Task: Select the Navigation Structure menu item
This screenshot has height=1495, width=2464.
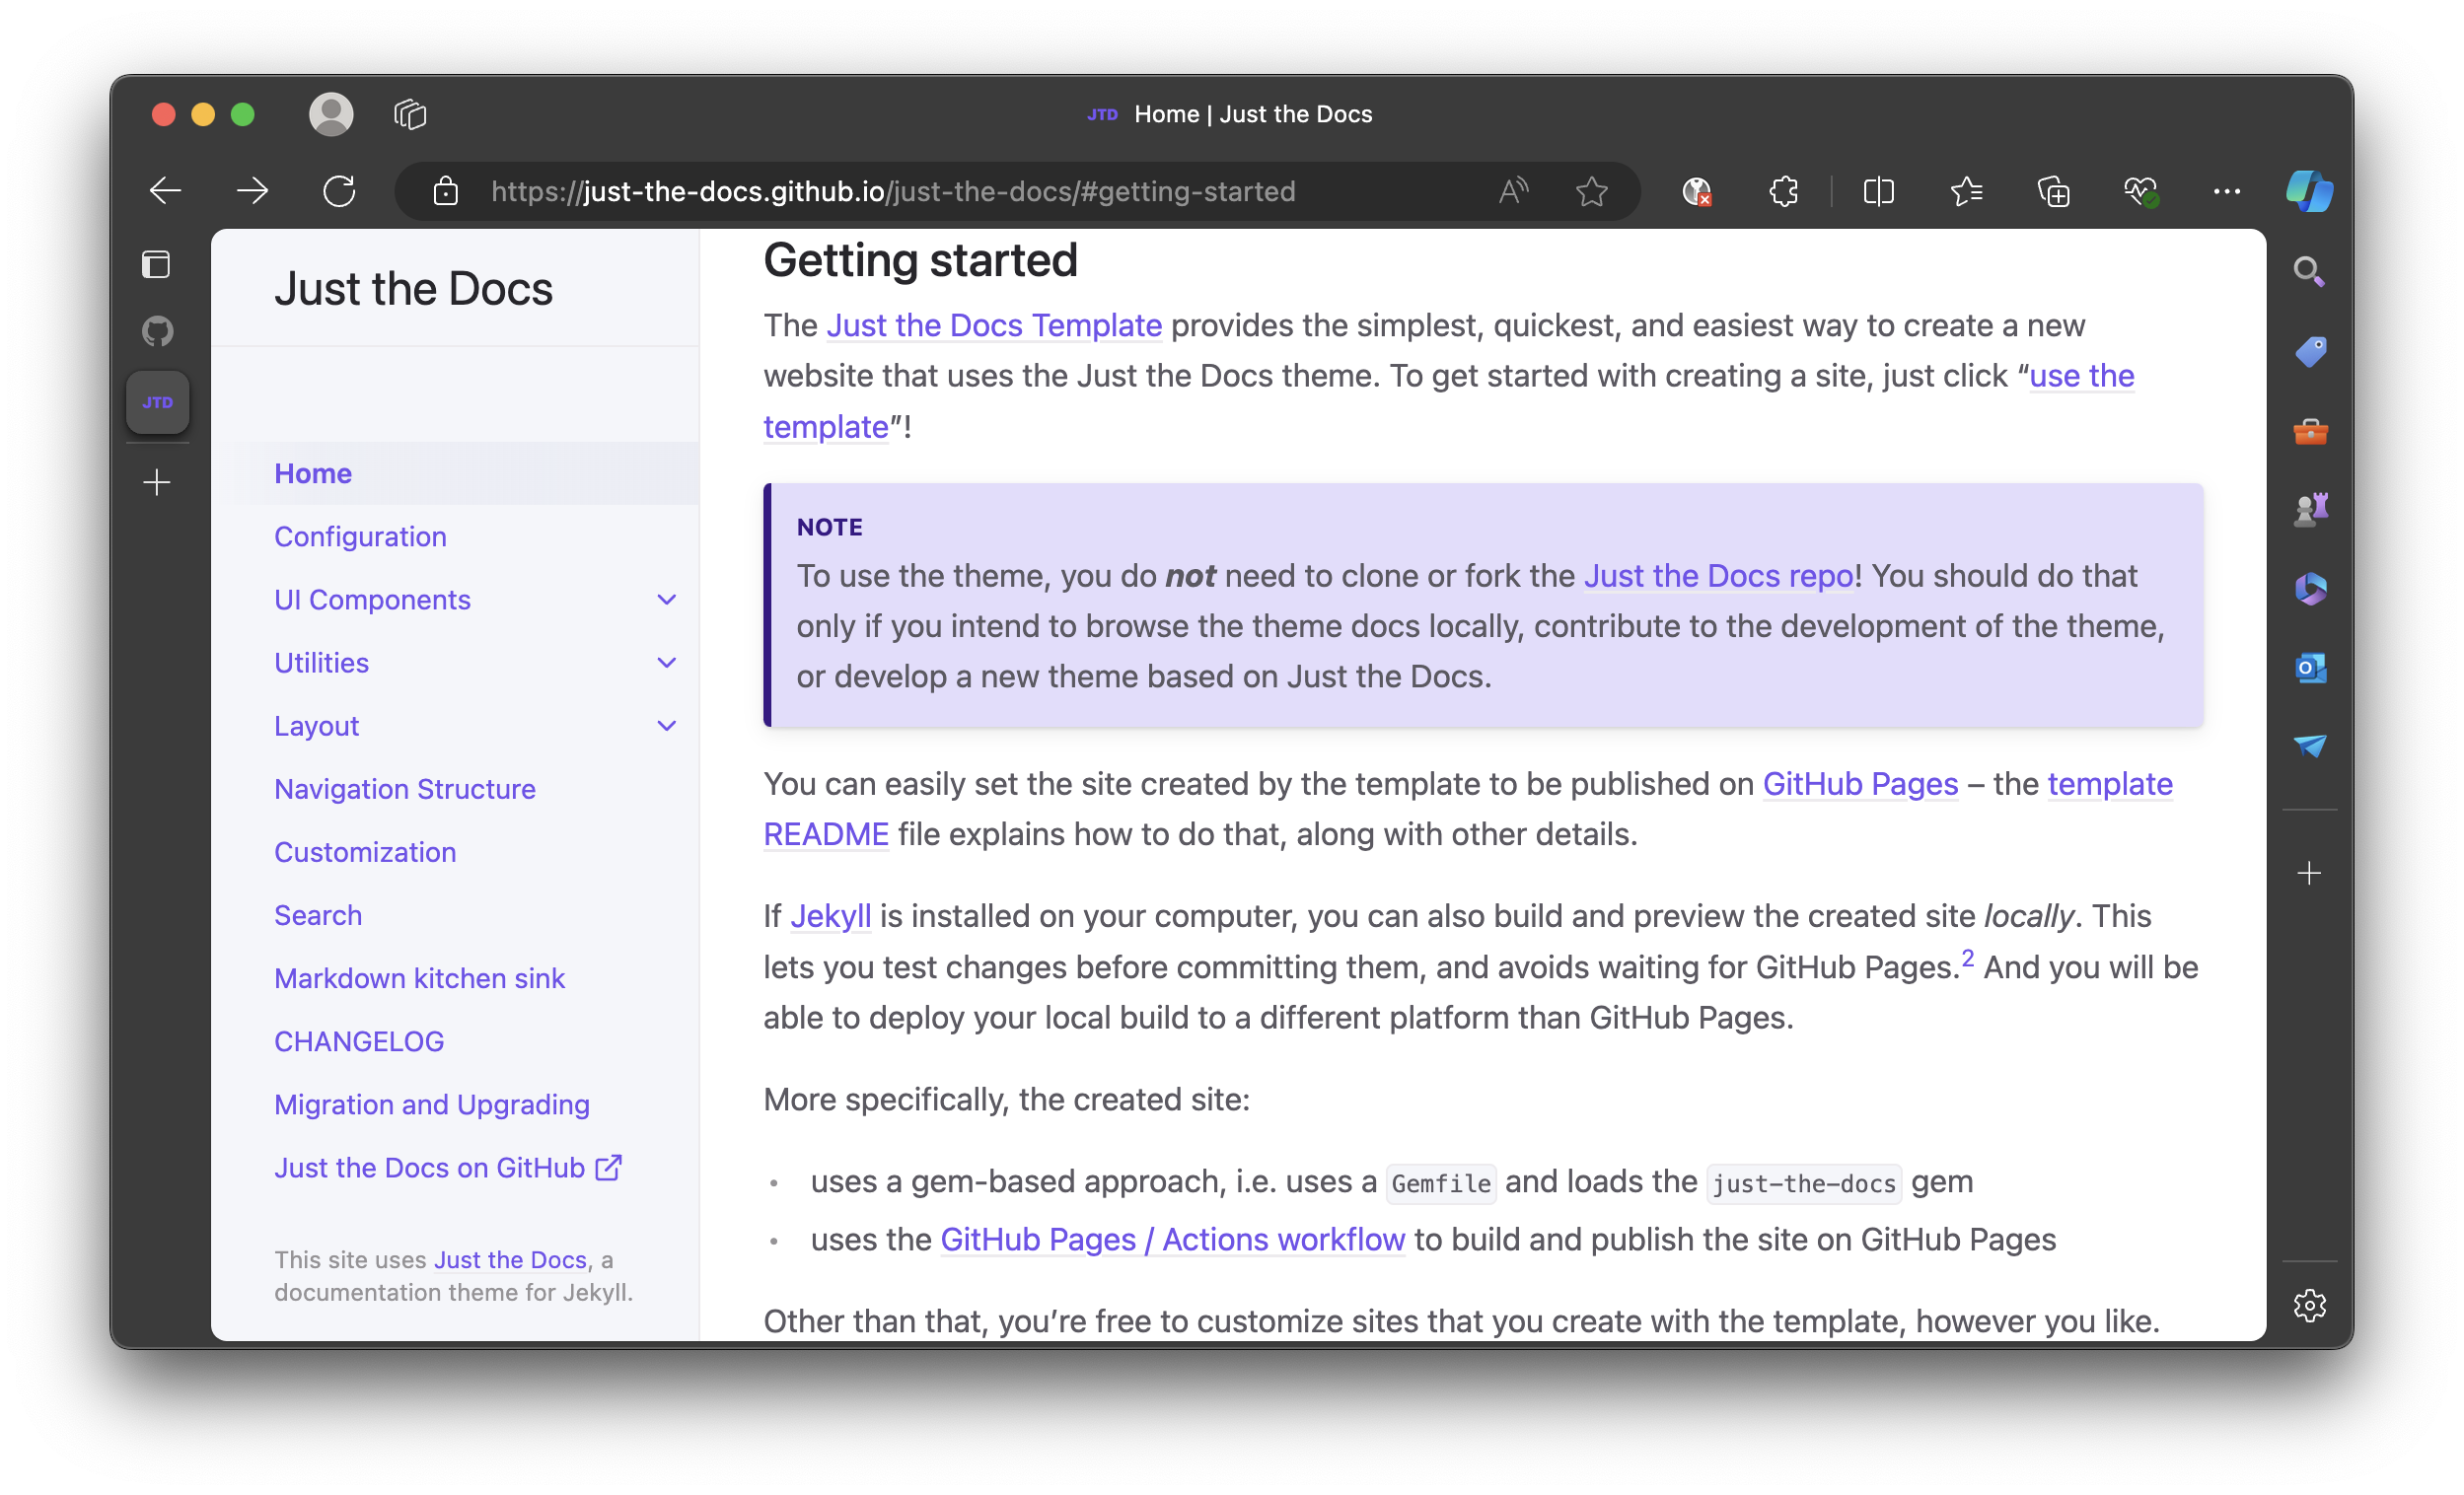Action: click(403, 788)
